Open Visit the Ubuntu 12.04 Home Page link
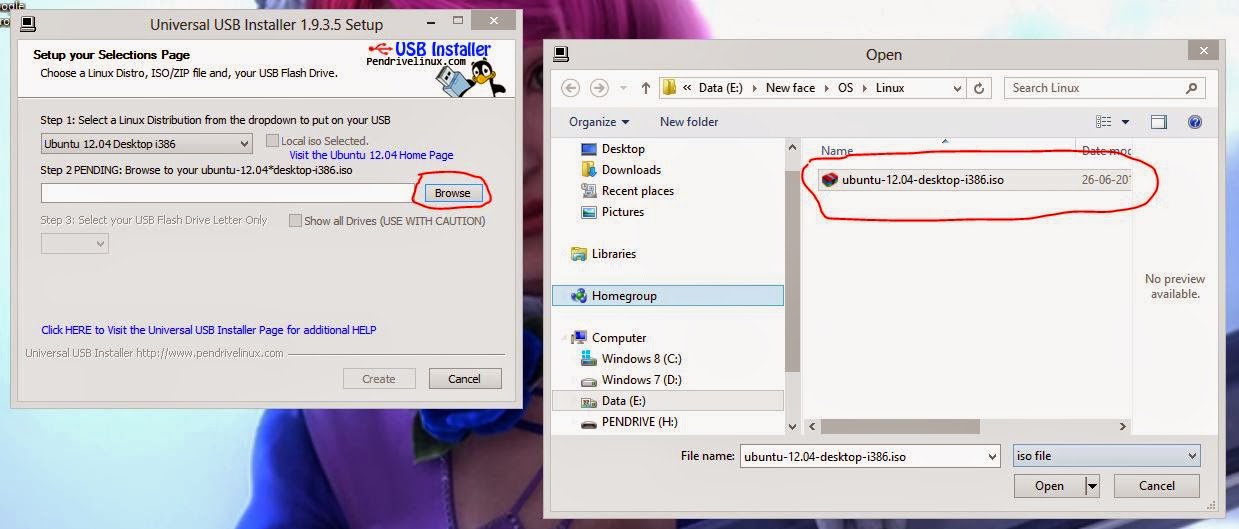The image size is (1239, 529). (371, 155)
